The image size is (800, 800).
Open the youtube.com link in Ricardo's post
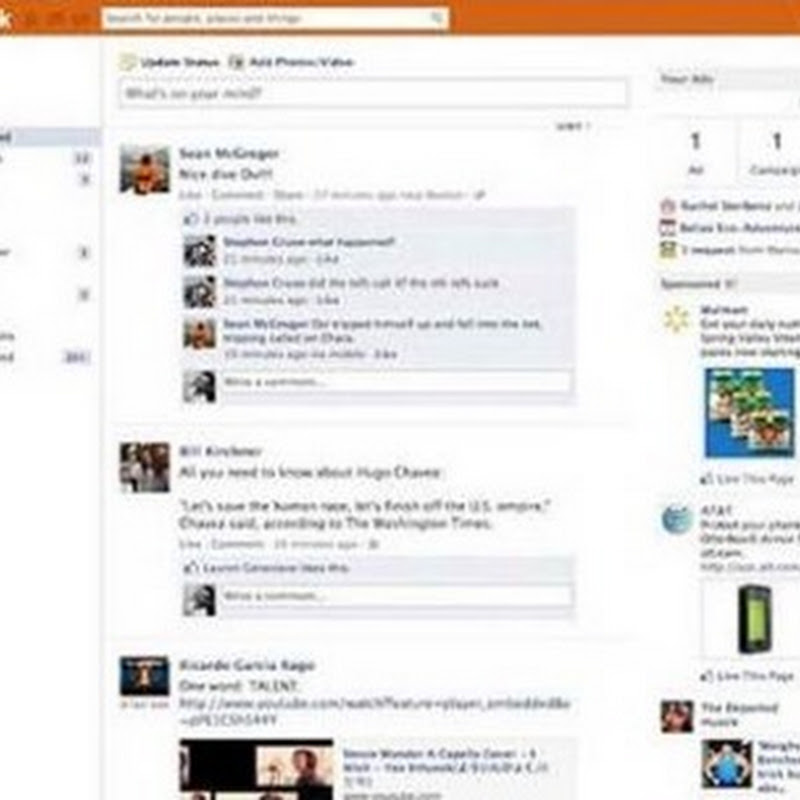click(x=374, y=712)
